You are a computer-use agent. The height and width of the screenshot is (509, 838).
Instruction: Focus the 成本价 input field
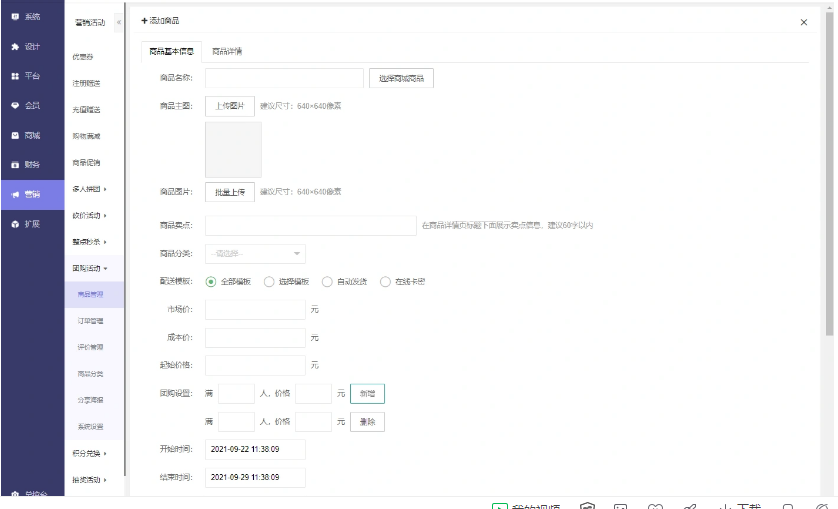[255, 338]
